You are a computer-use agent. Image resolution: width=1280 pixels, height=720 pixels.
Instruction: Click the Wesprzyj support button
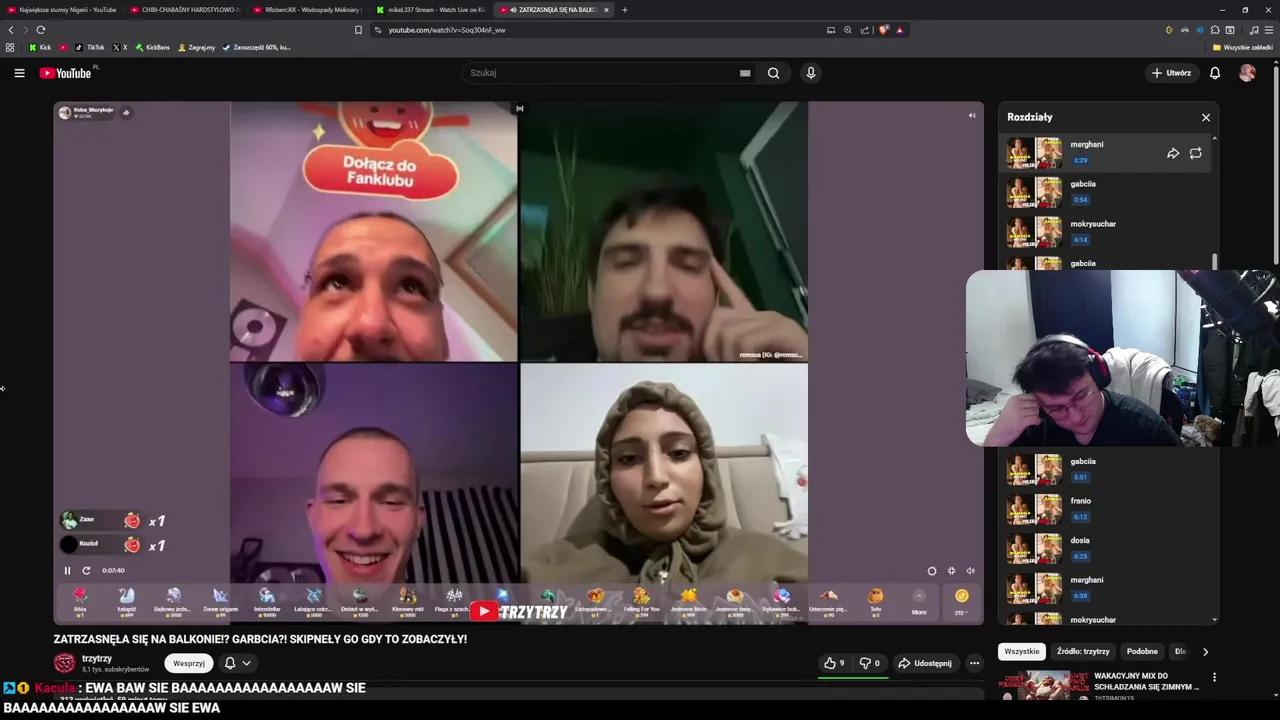pos(189,663)
